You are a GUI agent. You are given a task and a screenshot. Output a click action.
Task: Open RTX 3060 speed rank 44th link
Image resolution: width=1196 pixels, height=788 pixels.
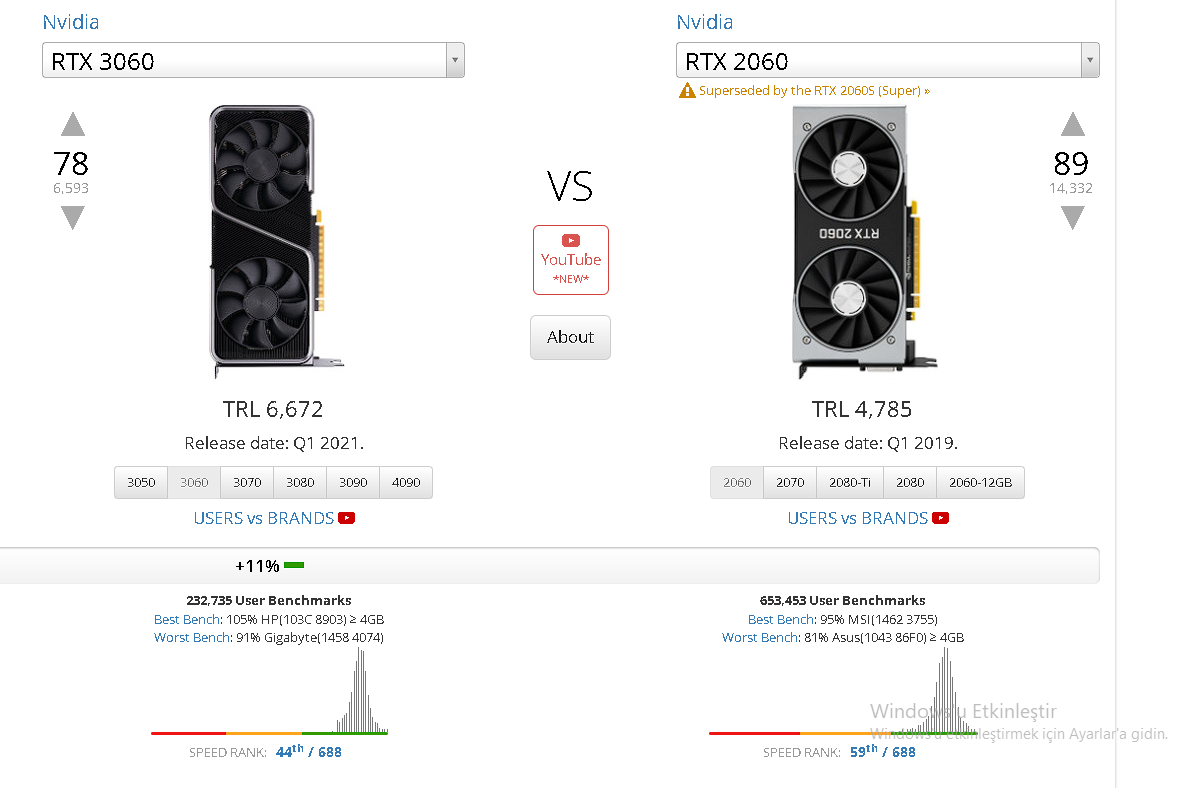(x=289, y=752)
